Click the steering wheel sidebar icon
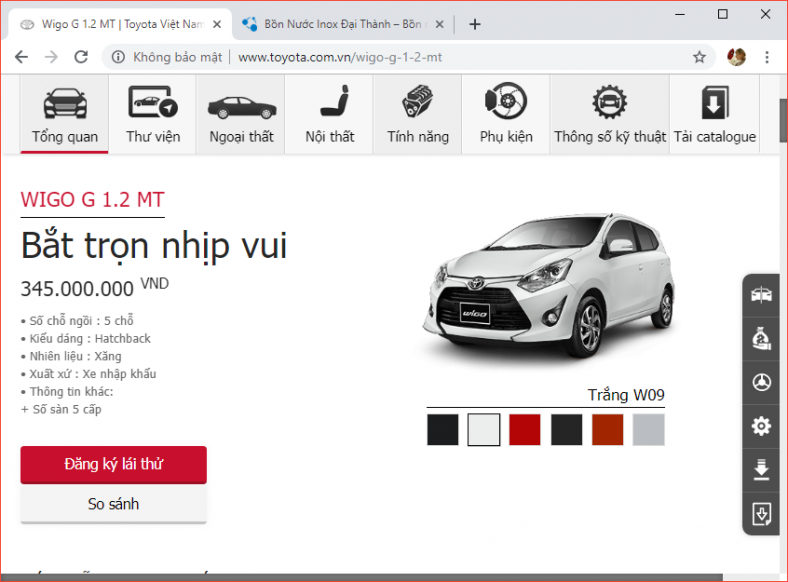Image resolution: width=788 pixels, height=582 pixels. [761, 383]
